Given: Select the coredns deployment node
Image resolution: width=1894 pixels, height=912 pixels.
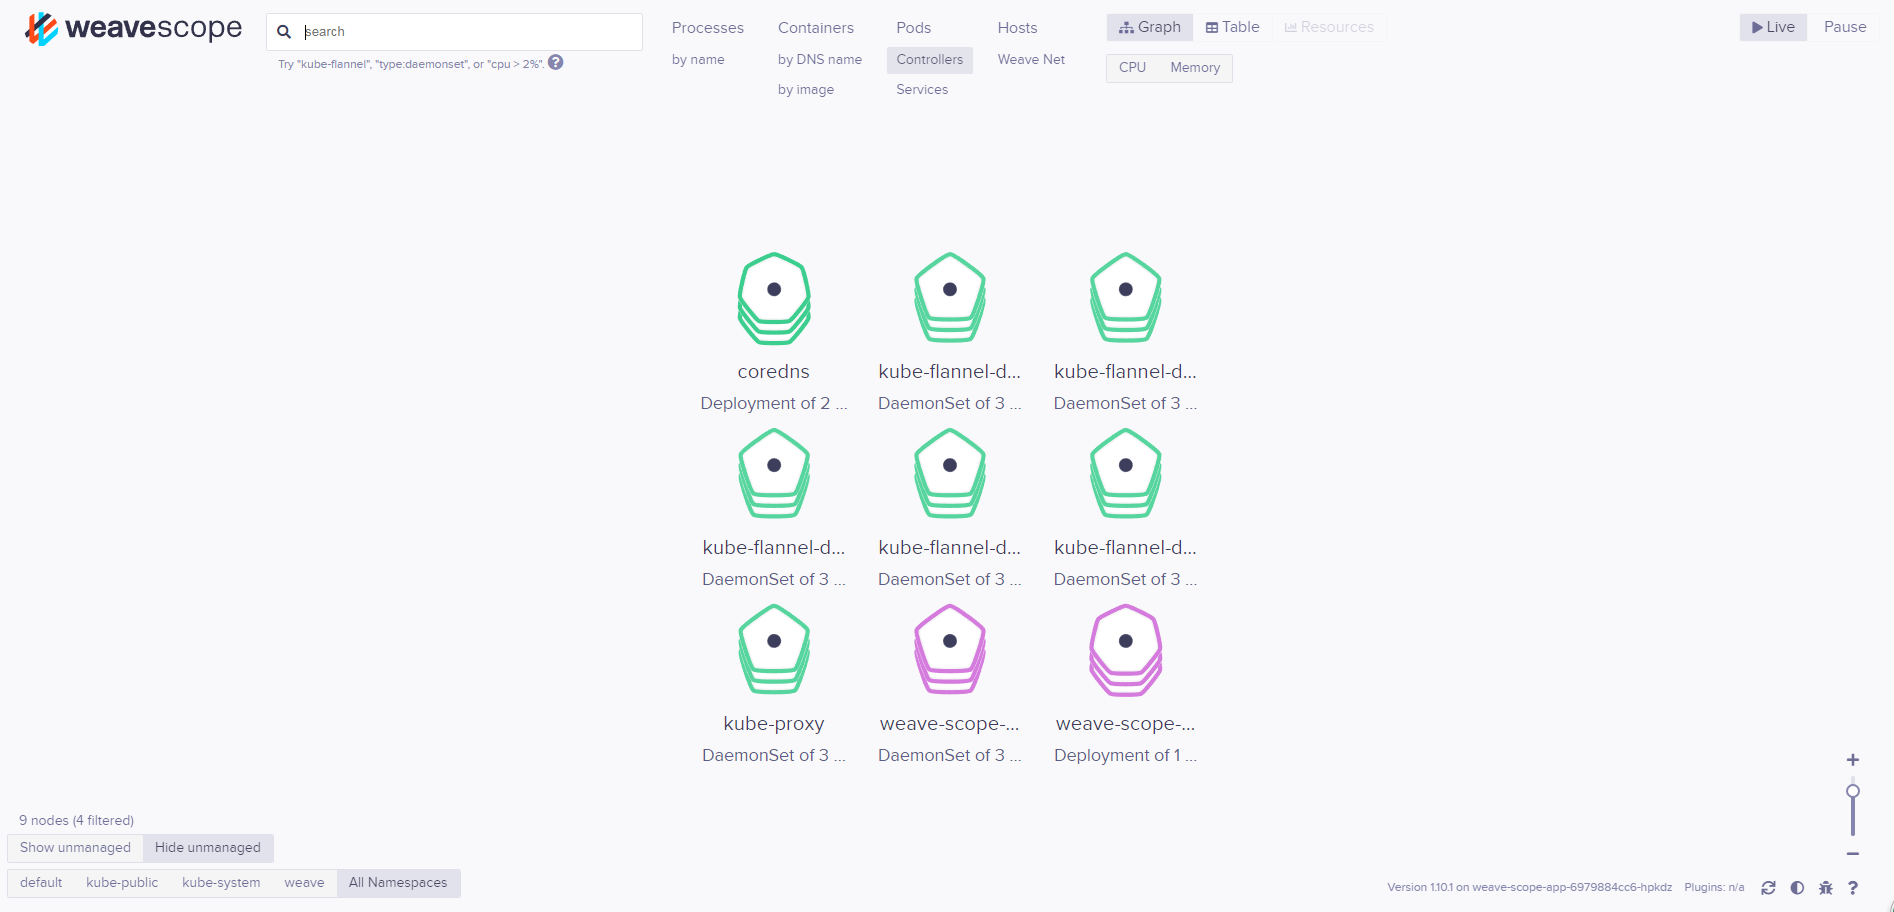Looking at the screenshot, I should click(x=774, y=298).
